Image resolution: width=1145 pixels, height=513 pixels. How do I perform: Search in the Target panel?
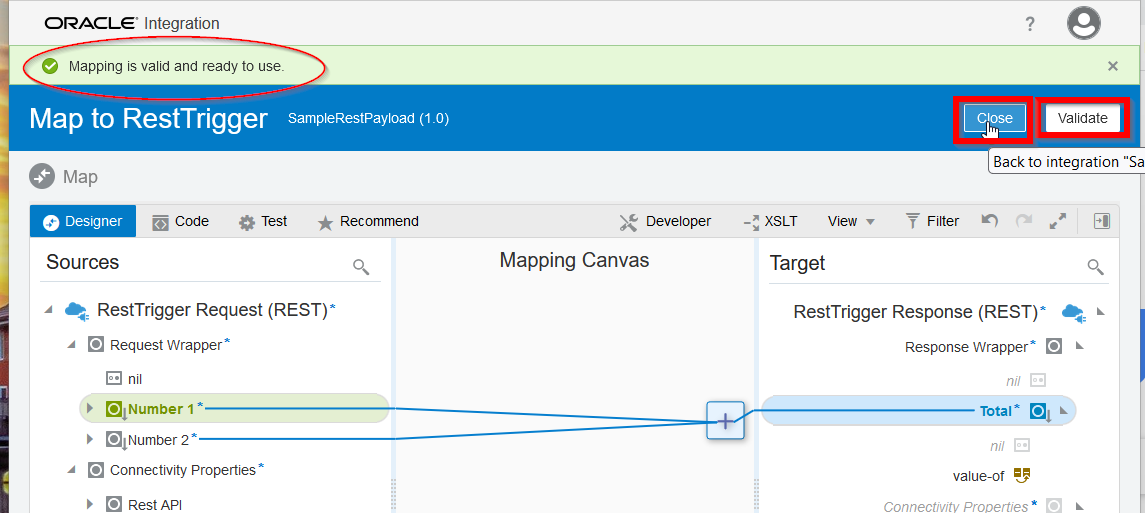pos(1095,266)
